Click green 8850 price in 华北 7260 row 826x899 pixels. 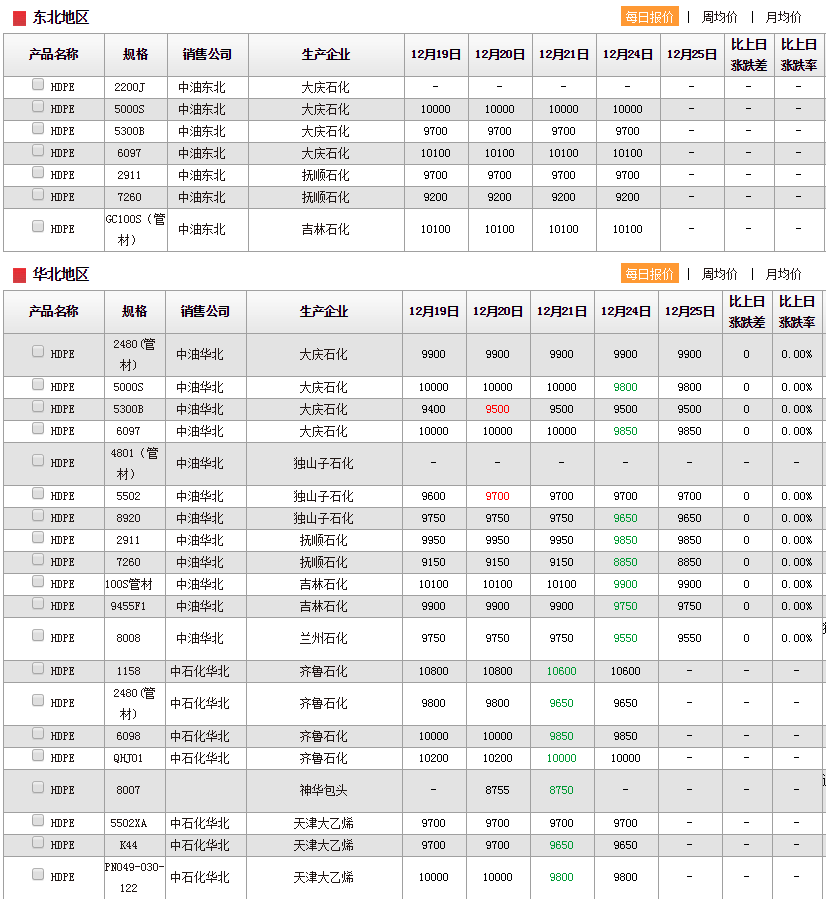pyautogui.click(x=625, y=562)
